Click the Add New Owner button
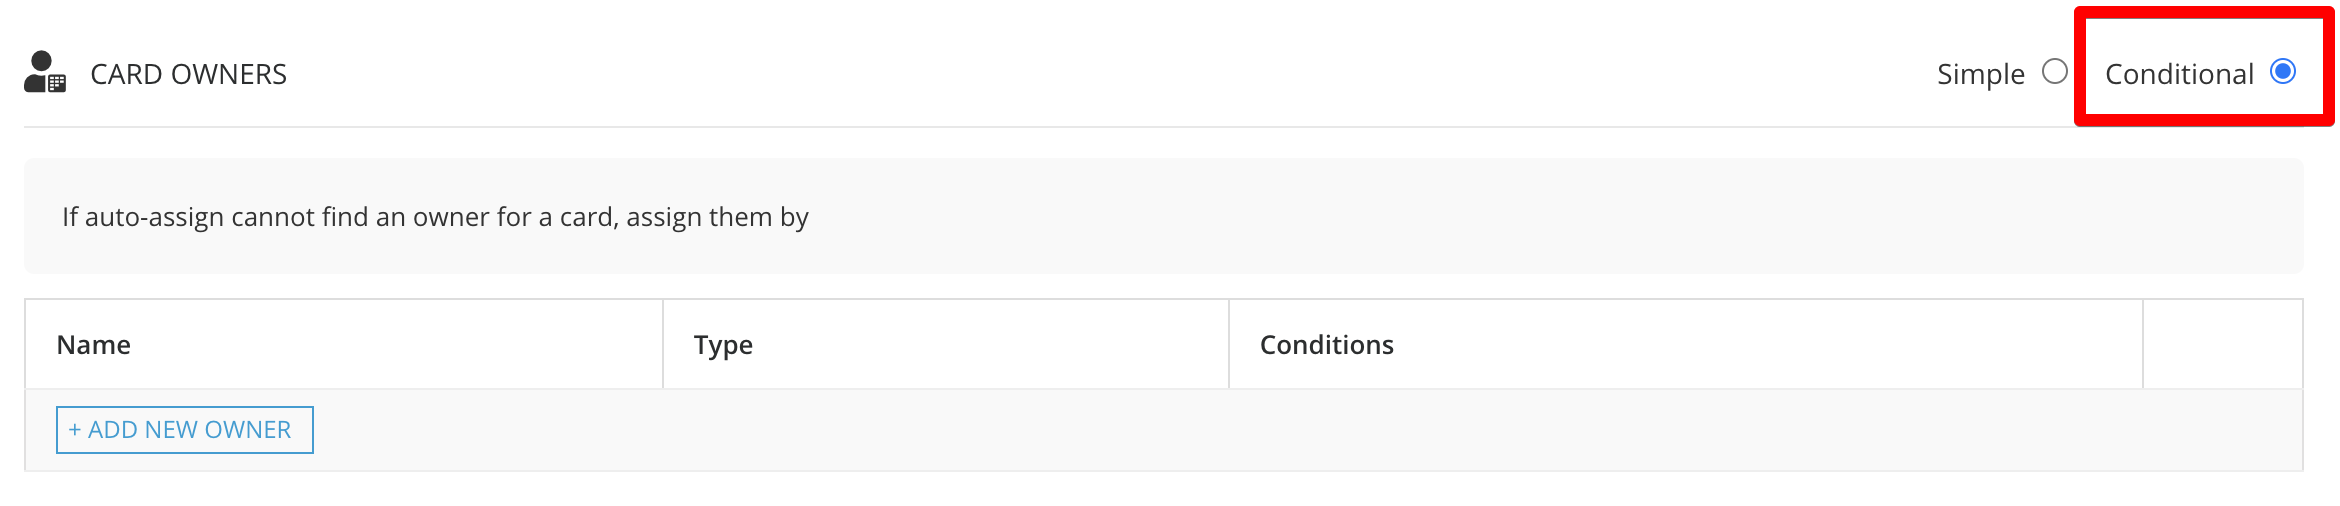2340x506 pixels. tap(185, 430)
